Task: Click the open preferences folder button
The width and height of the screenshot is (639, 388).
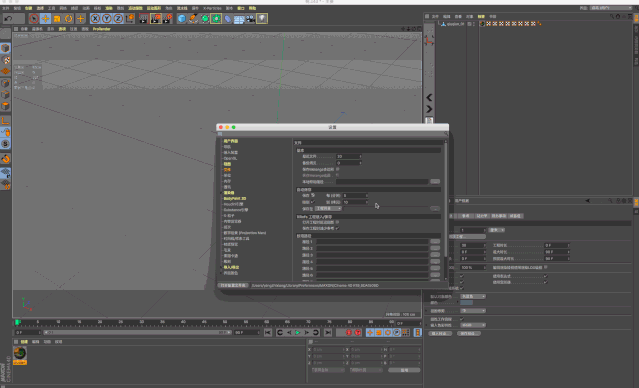Action: [x=233, y=285]
